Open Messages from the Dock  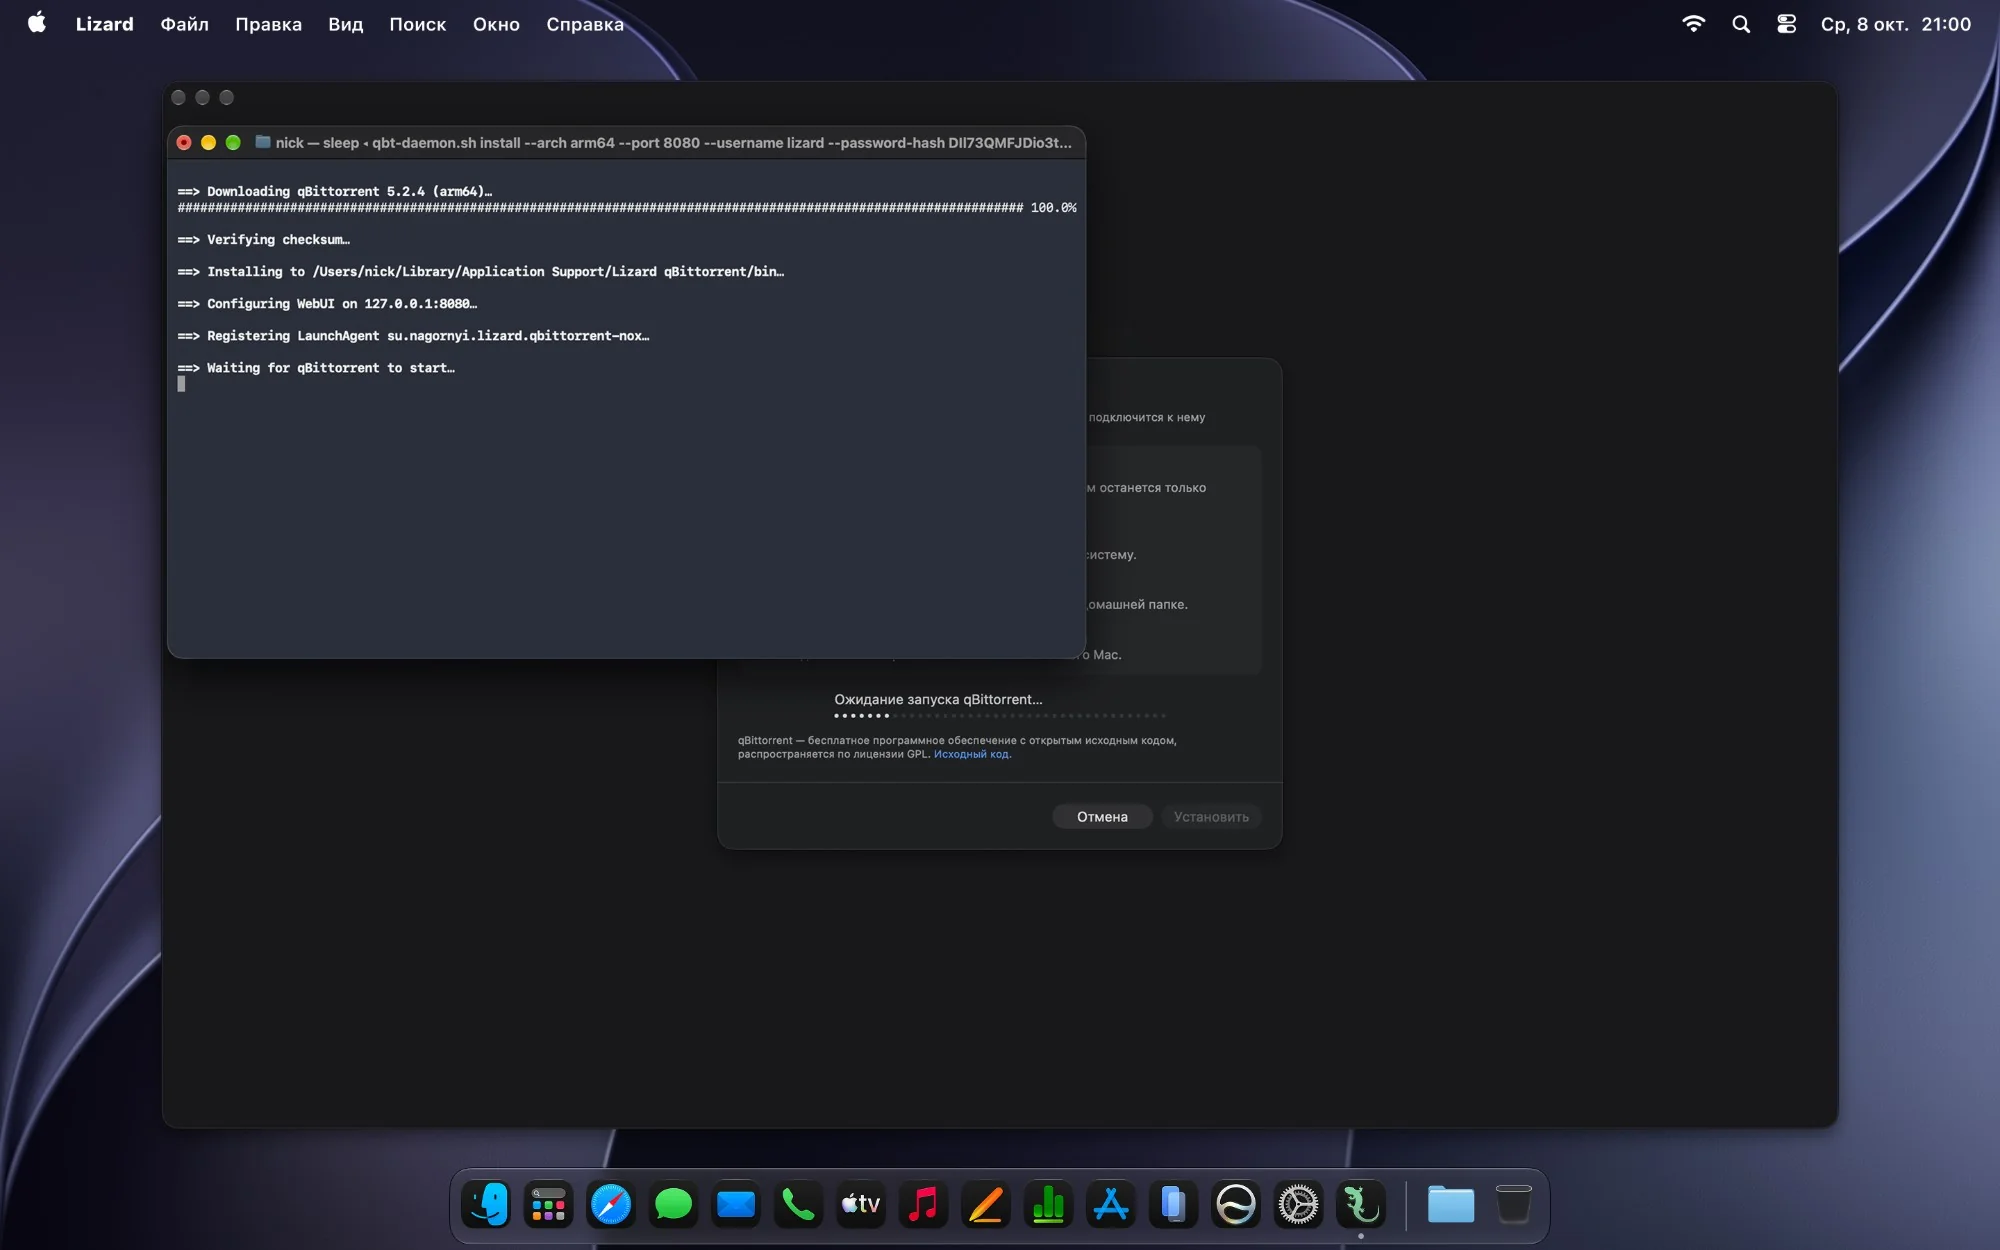(673, 1204)
